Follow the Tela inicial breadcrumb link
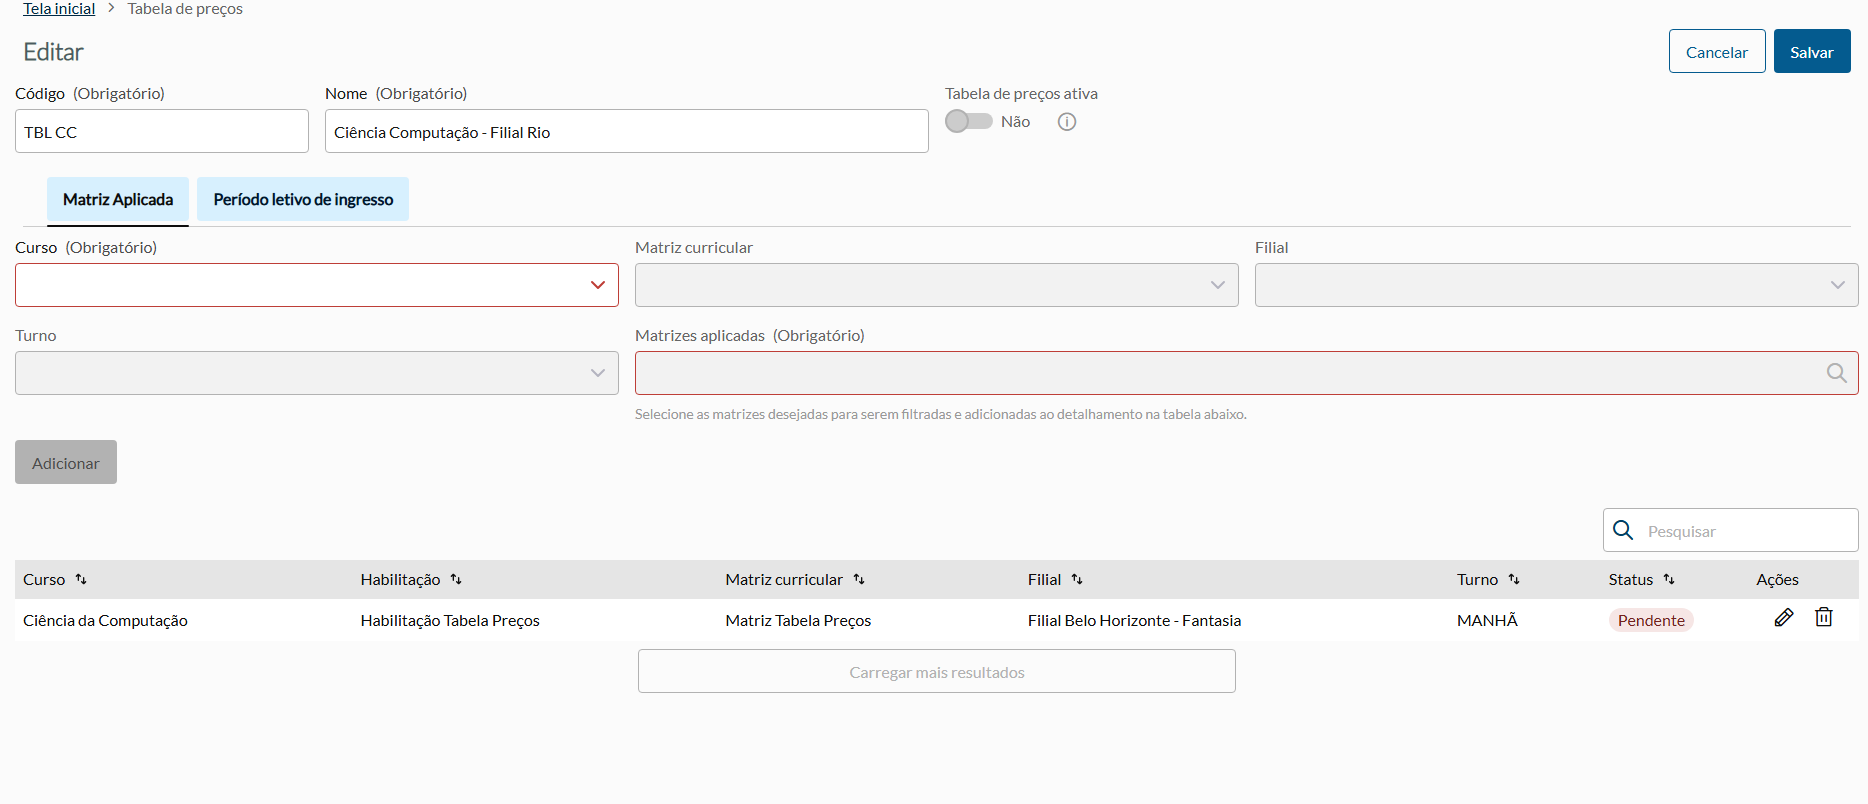The image size is (1868, 804). pos(59,9)
